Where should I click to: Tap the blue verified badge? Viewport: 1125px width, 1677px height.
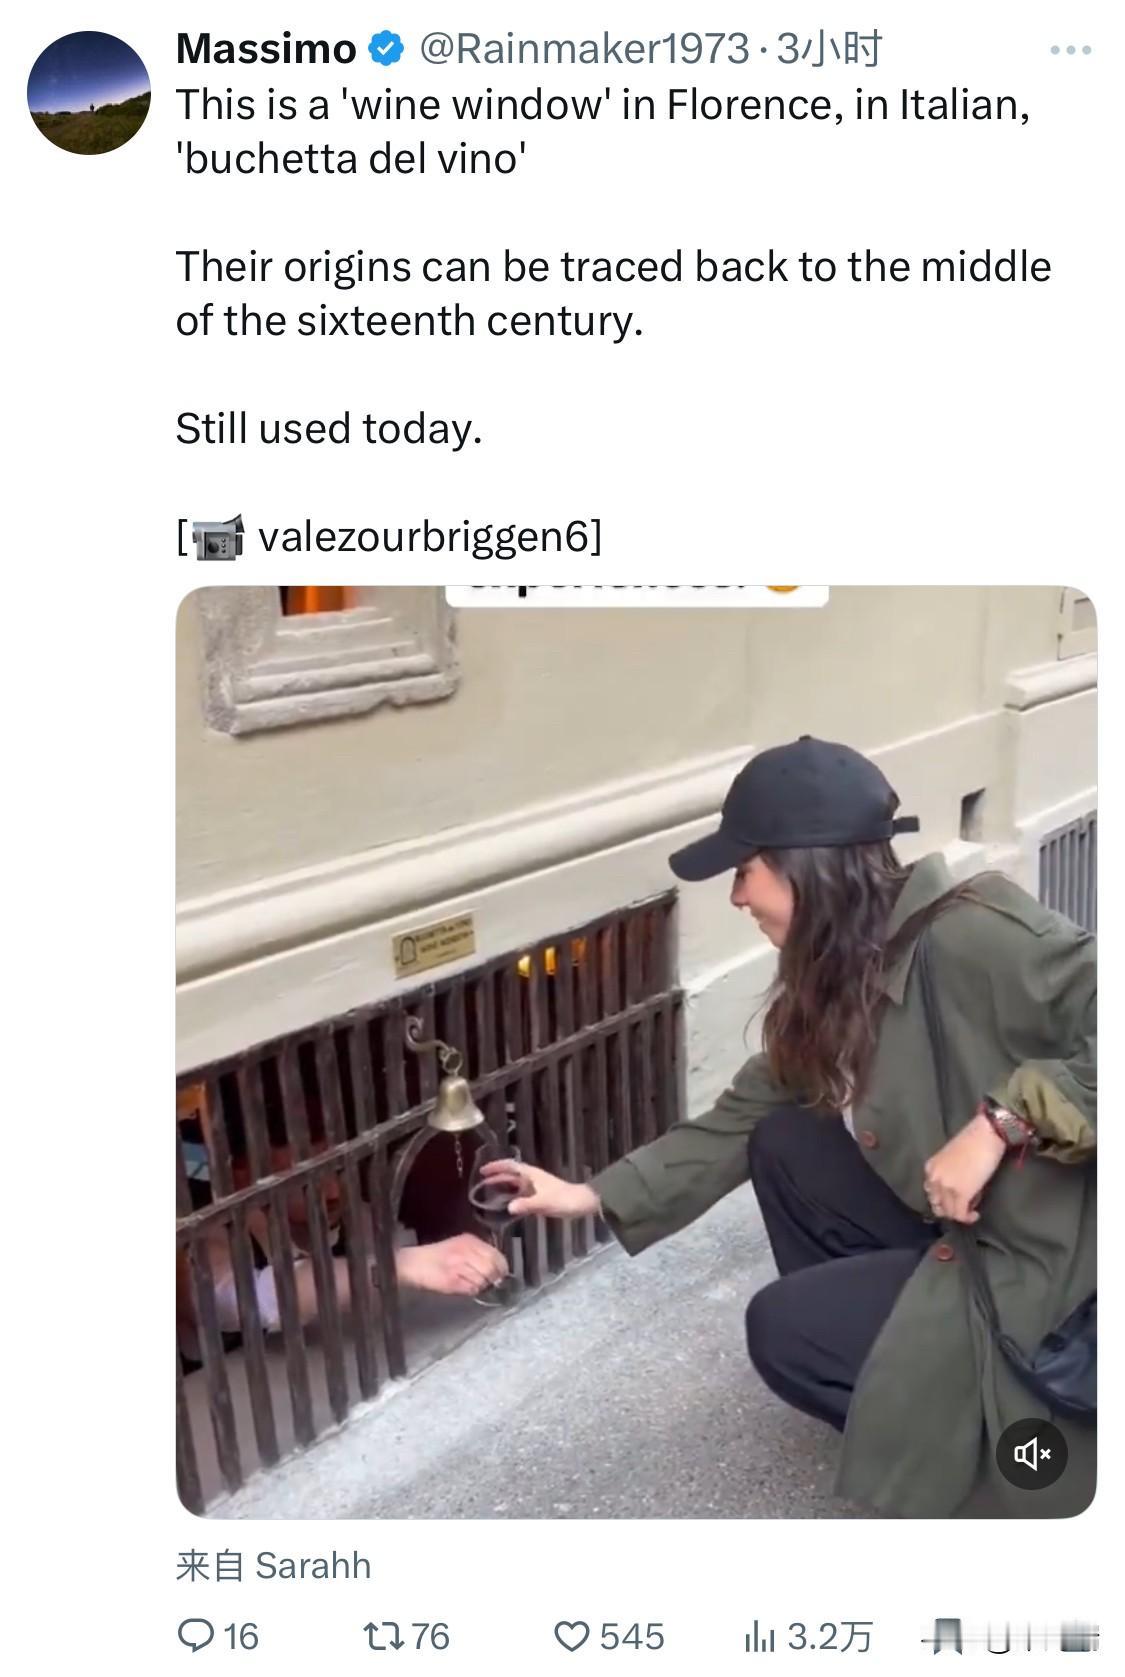388,48
